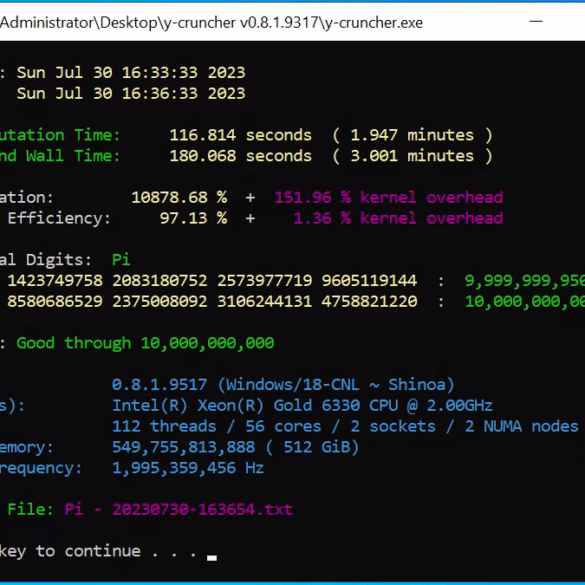Click the 97.13 % efficiency value
This screenshot has width=585, height=585.
[x=193, y=218]
